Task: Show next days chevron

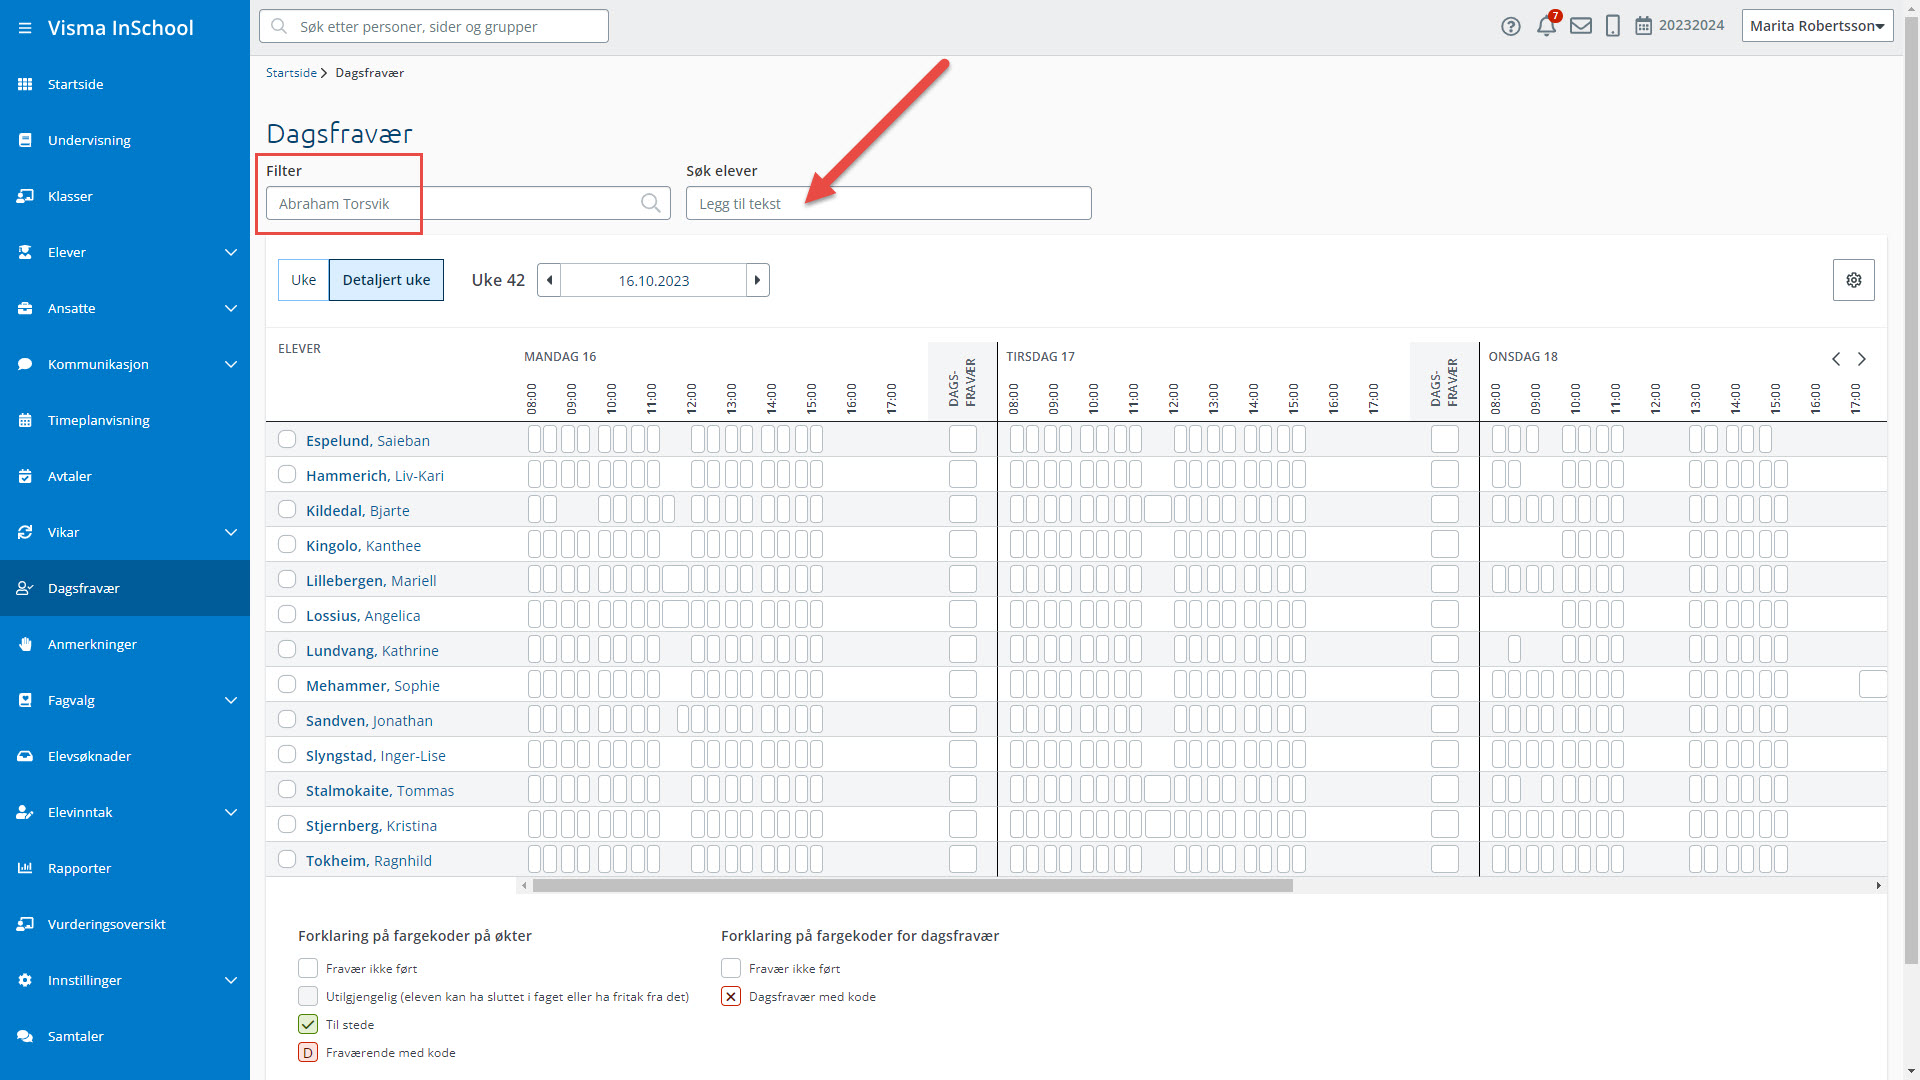Action: [x=1862, y=359]
